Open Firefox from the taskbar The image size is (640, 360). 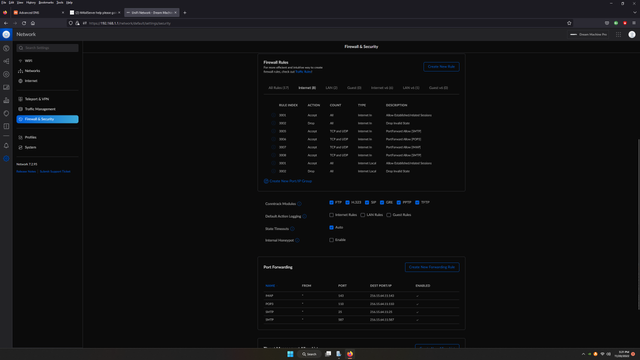click(x=350, y=354)
